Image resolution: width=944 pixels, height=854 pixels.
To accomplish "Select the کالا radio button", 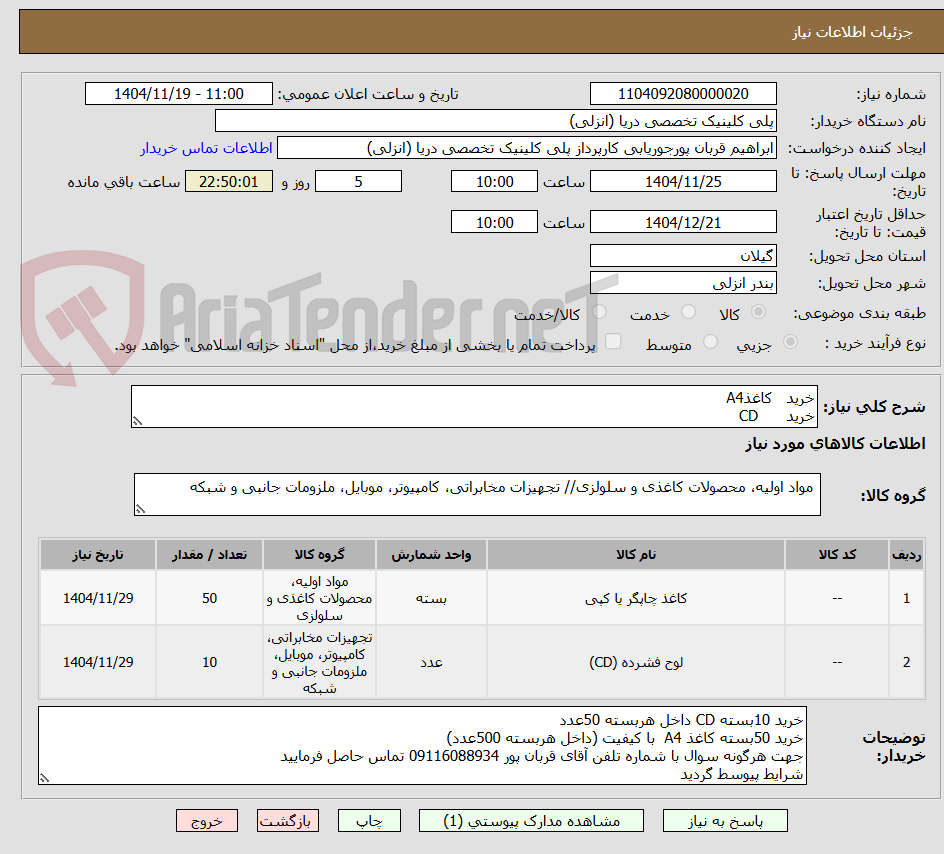I will pos(758,312).
